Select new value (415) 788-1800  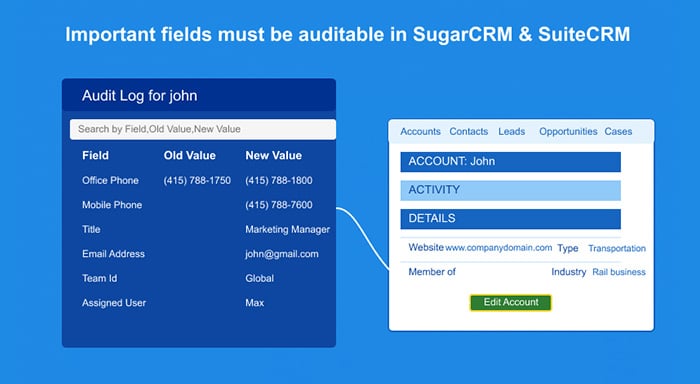coord(279,180)
